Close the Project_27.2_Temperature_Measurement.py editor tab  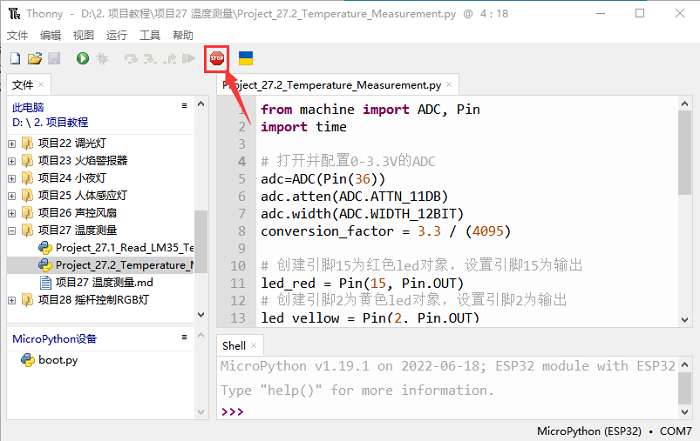pyautogui.click(x=448, y=86)
